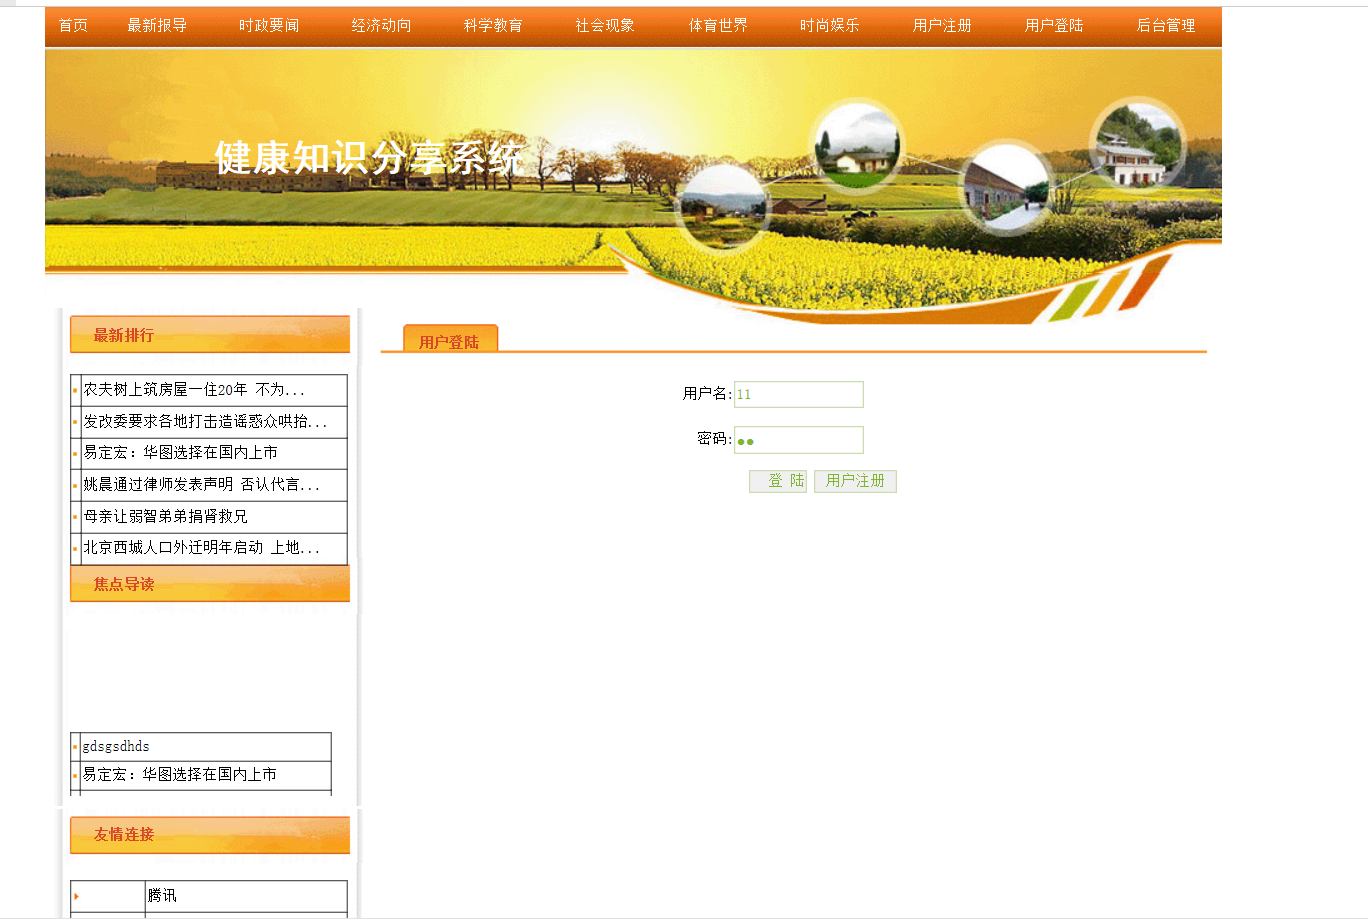Click the 登 陆 button

(x=778, y=481)
